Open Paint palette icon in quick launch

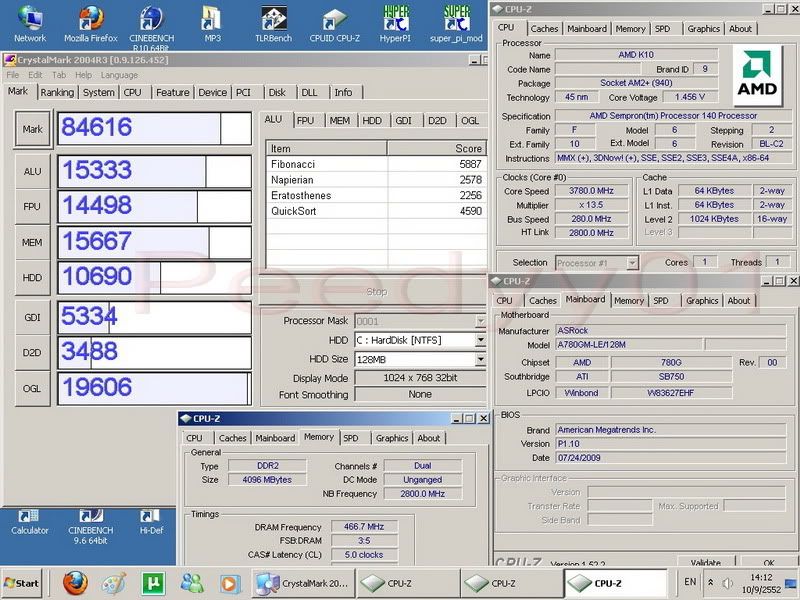(x=114, y=583)
